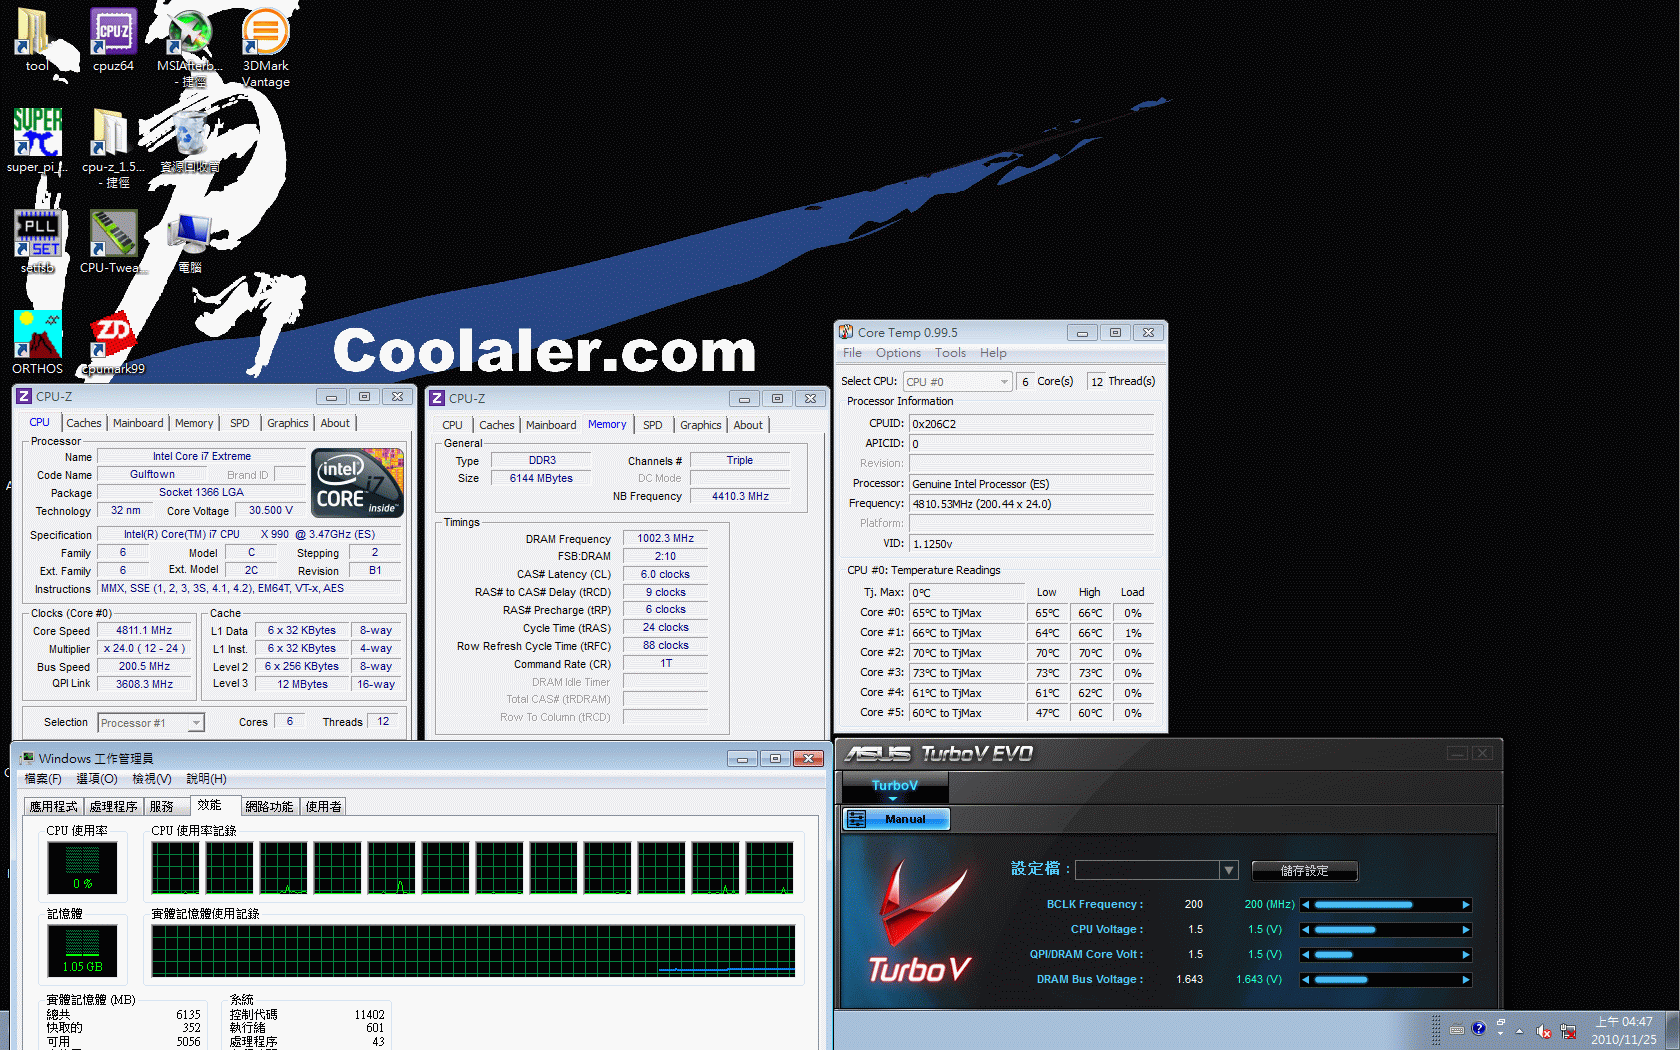Expand the TurboV tab arrow
This screenshot has width=1680, height=1050.
(x=894, y=799)
